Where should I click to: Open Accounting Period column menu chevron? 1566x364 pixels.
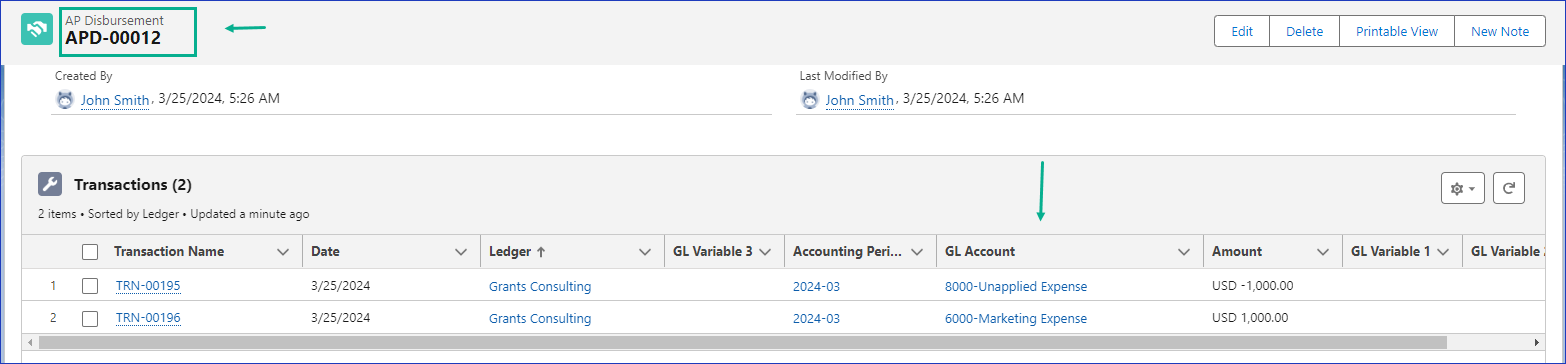916,252
